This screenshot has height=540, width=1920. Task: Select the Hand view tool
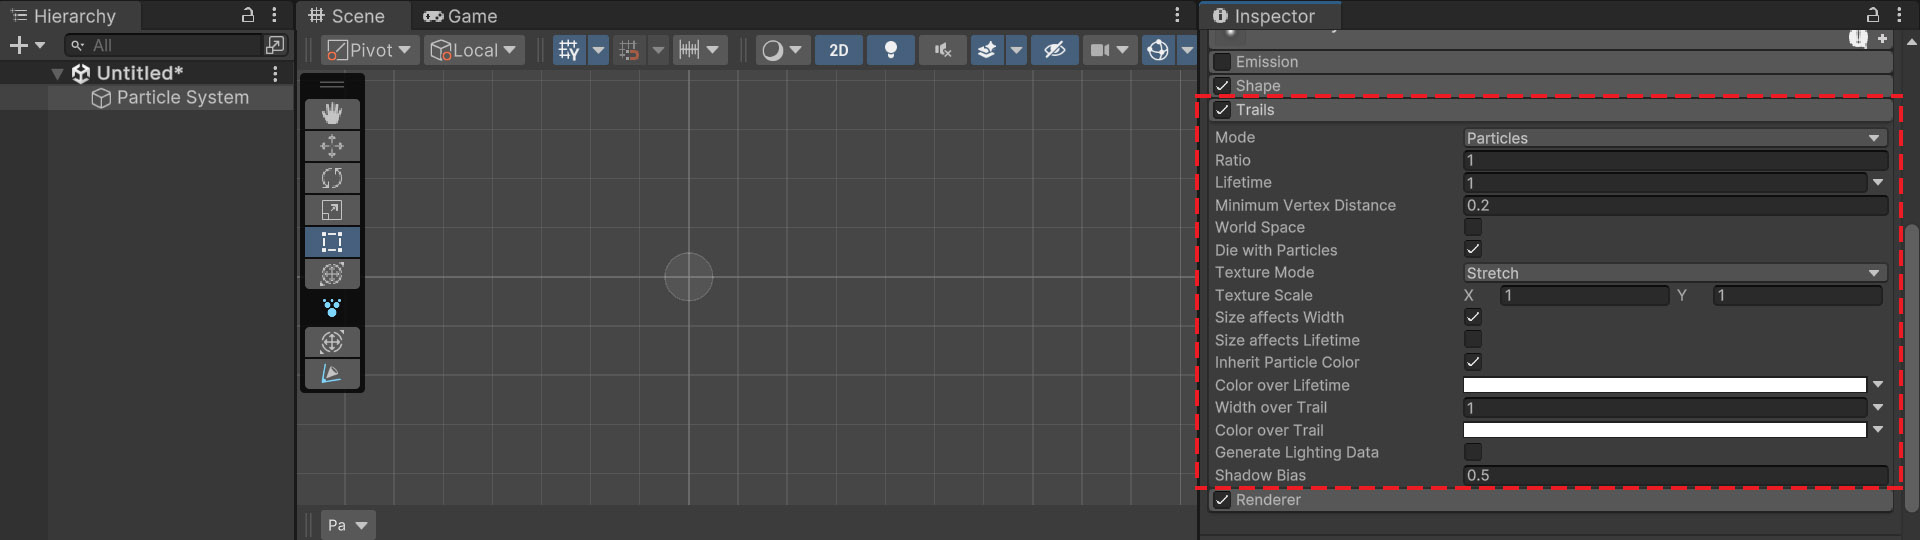click(332, 114)
